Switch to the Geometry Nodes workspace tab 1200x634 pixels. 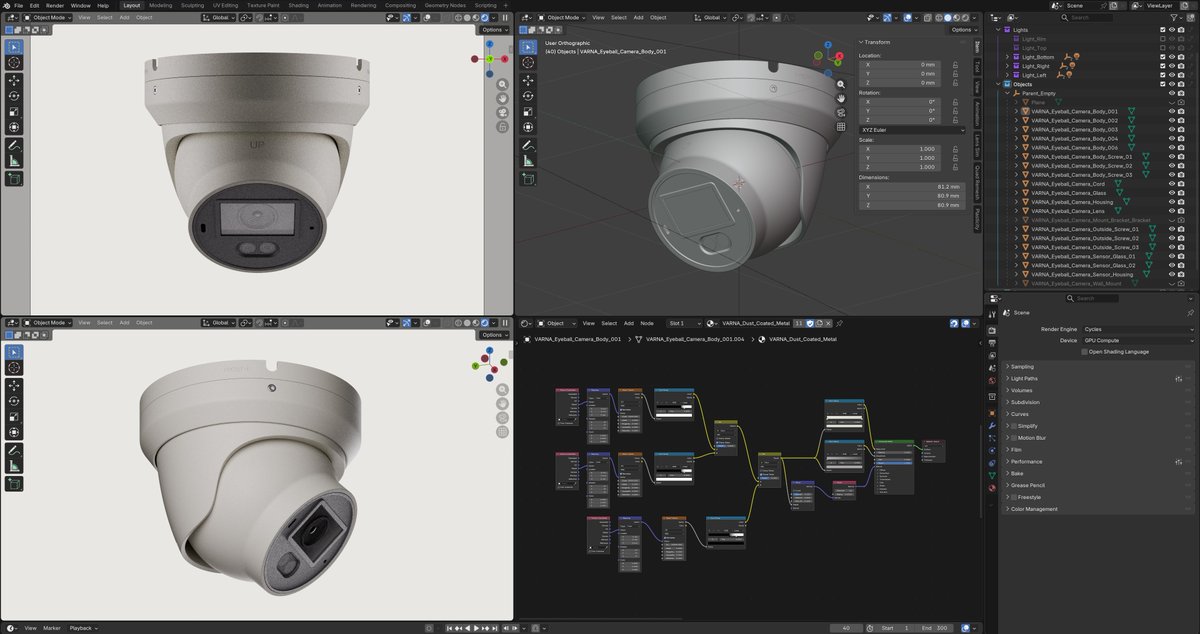445,5
